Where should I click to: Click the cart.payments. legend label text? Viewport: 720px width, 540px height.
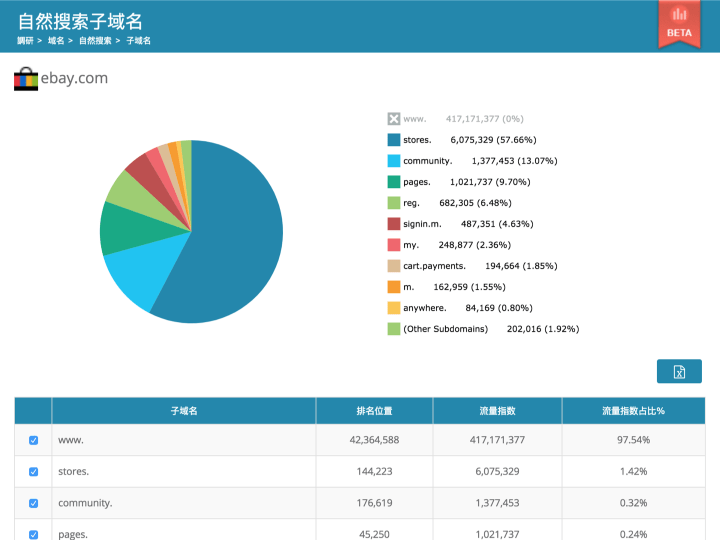(x=434, y=266)
